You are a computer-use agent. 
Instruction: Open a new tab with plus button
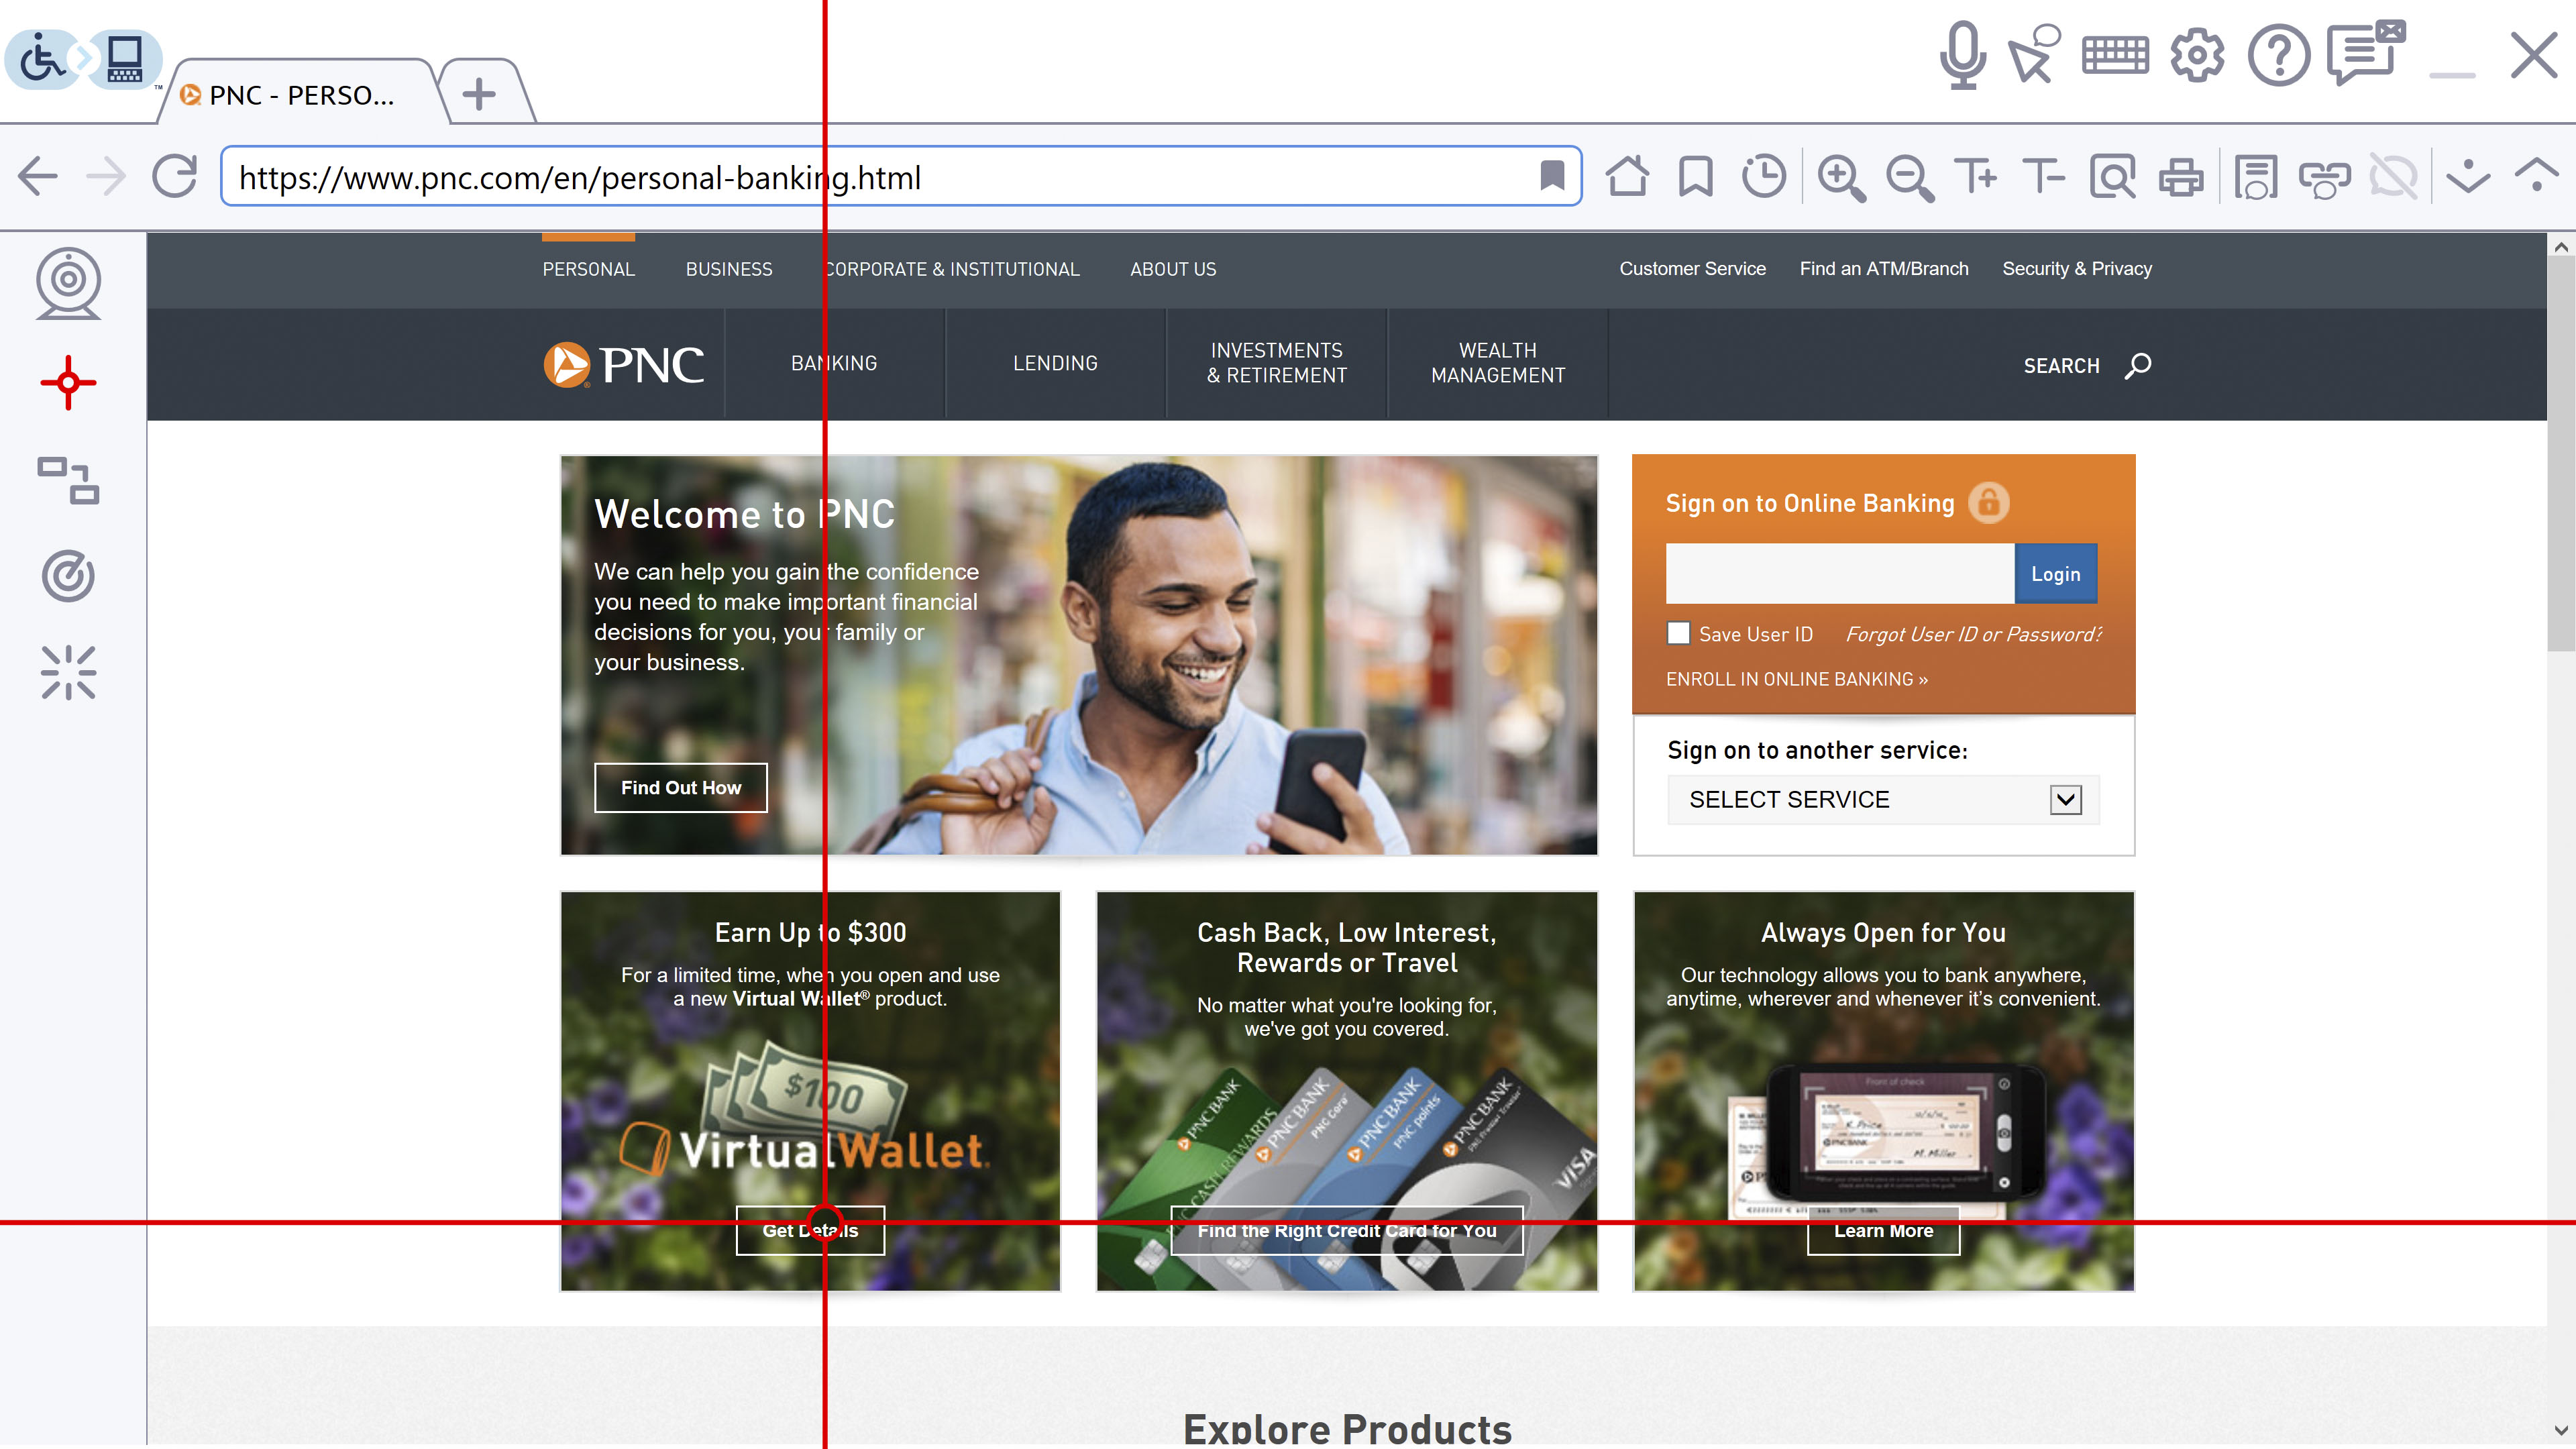pyautogui.click(x=480, y=94)
